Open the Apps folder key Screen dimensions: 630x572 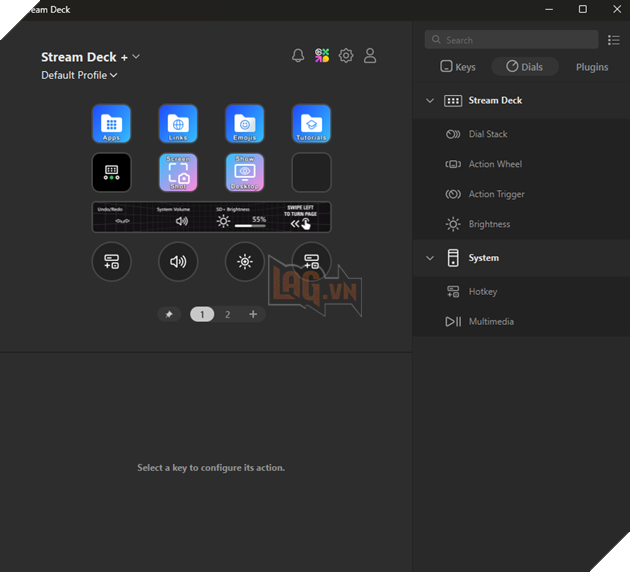(x=111, y=124)
